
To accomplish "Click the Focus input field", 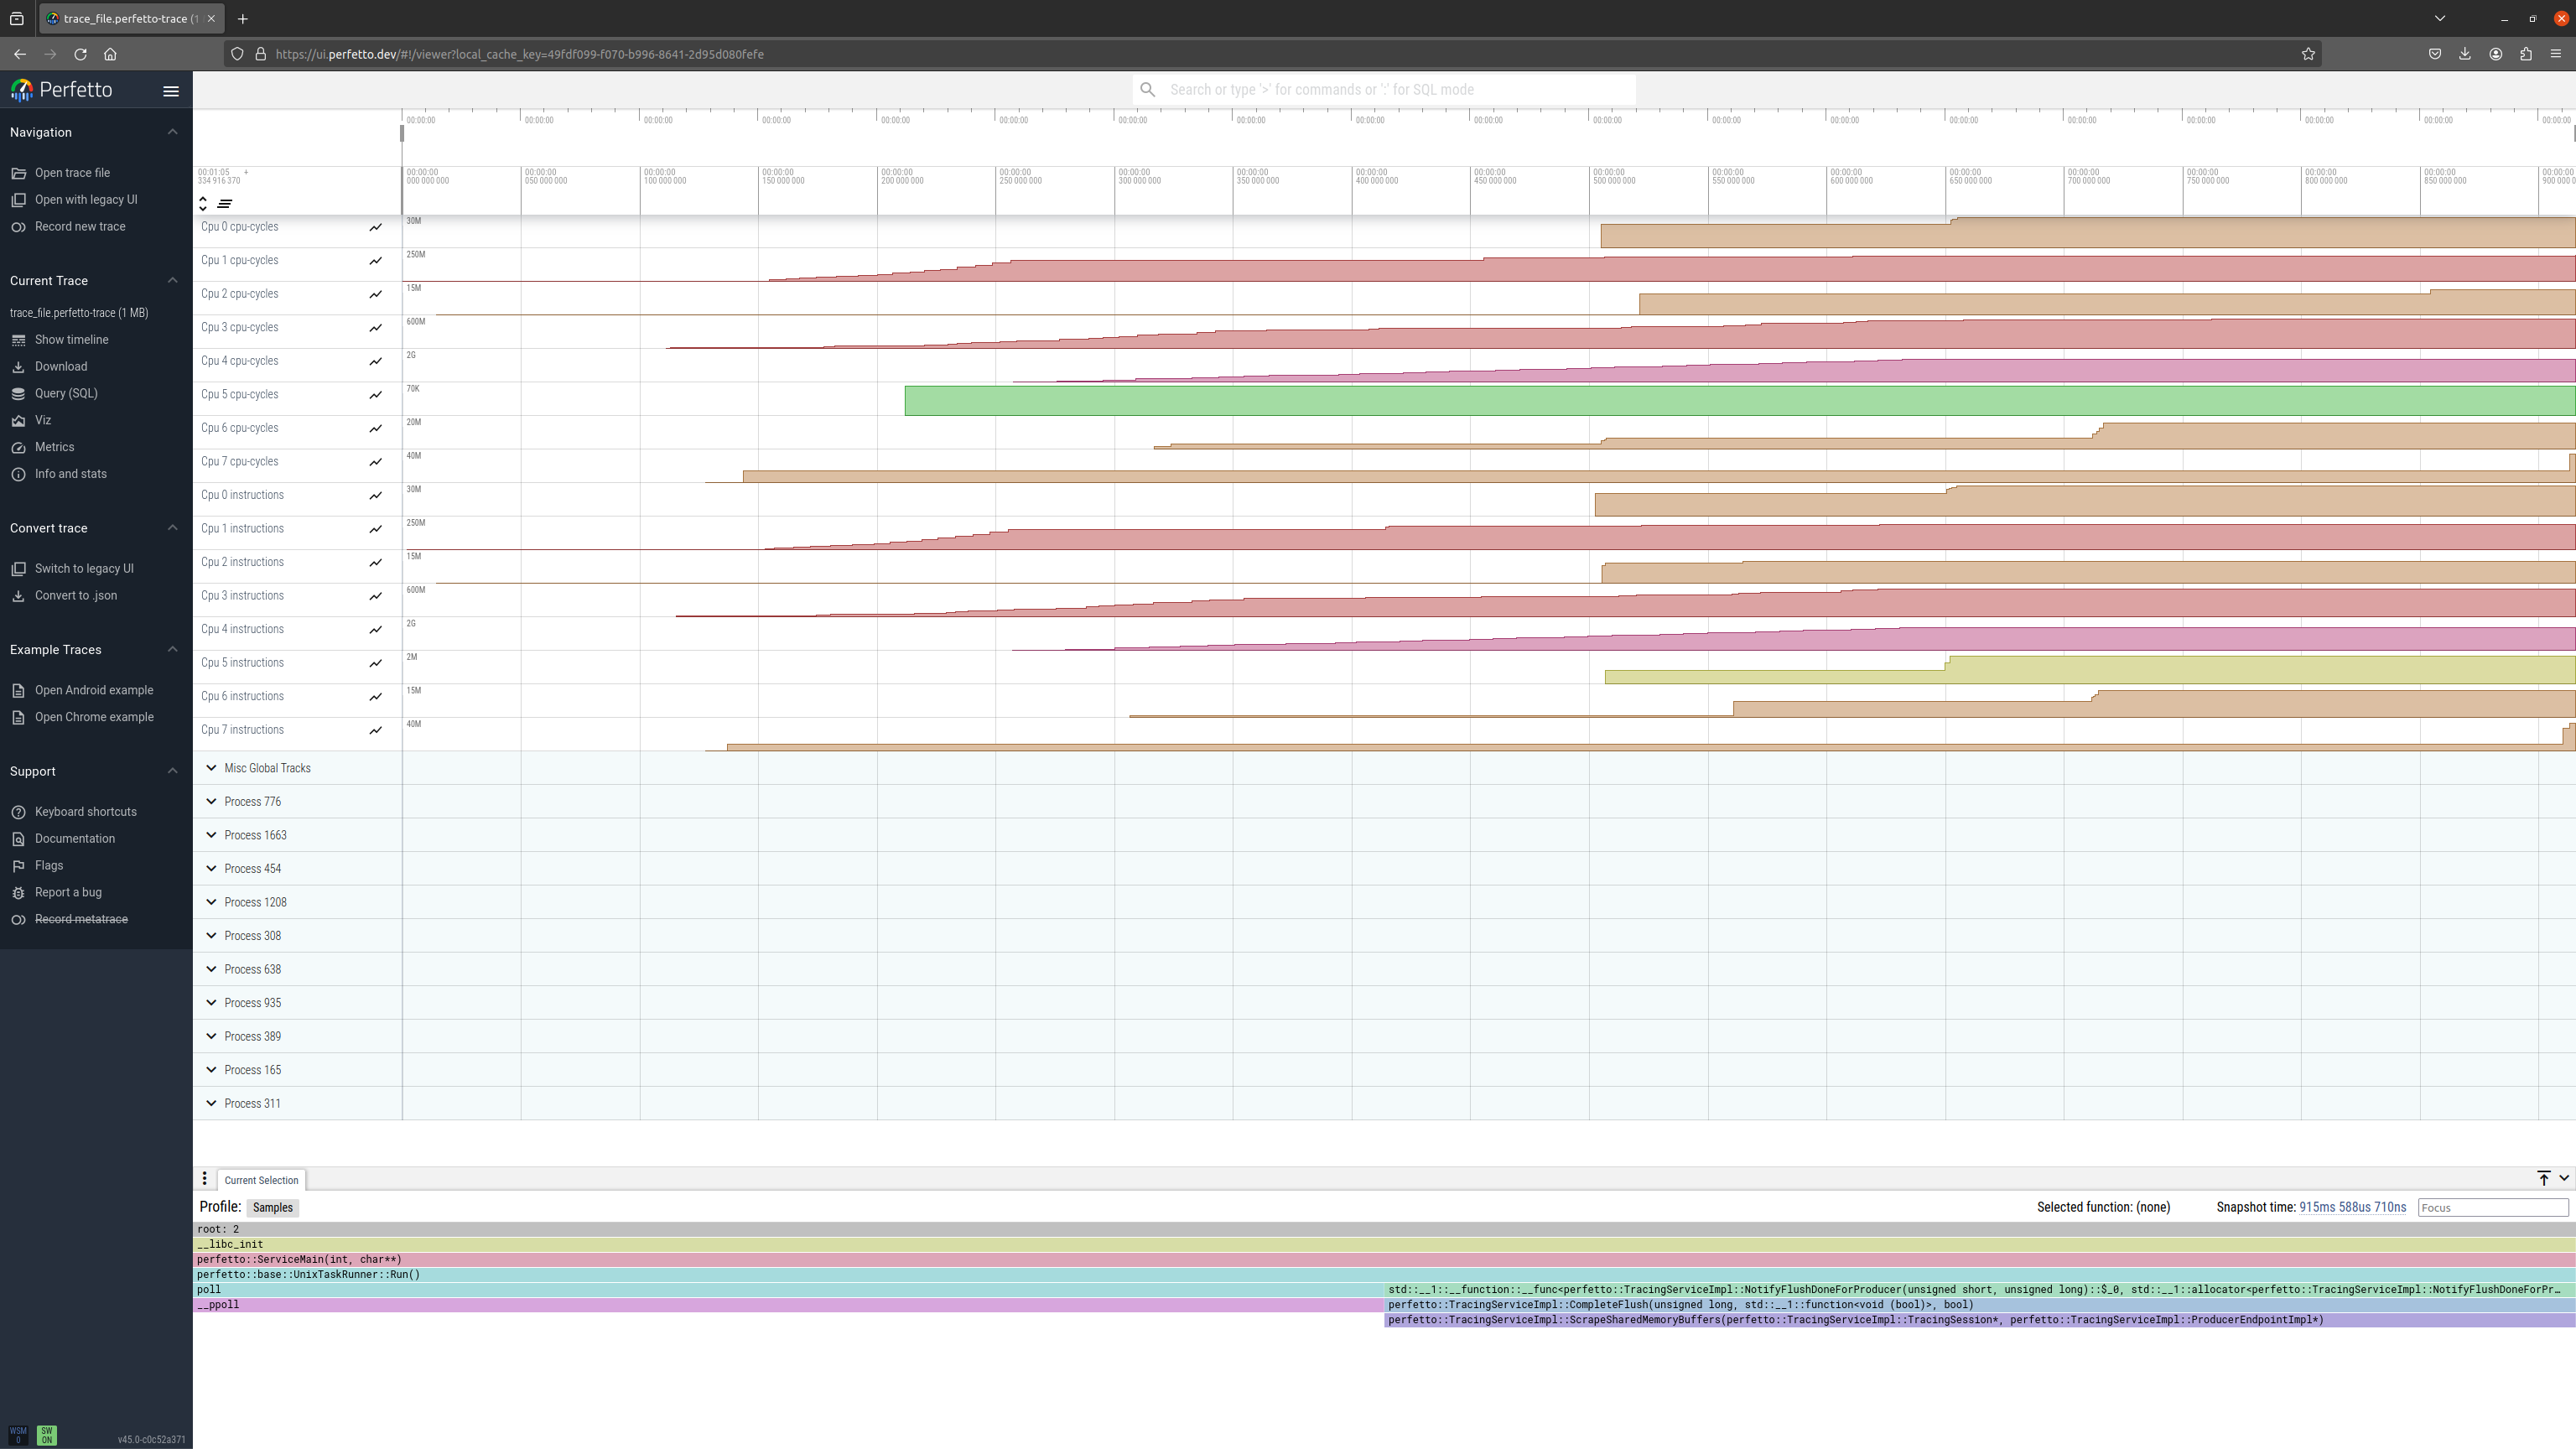I will (x=2492, y=1208).
